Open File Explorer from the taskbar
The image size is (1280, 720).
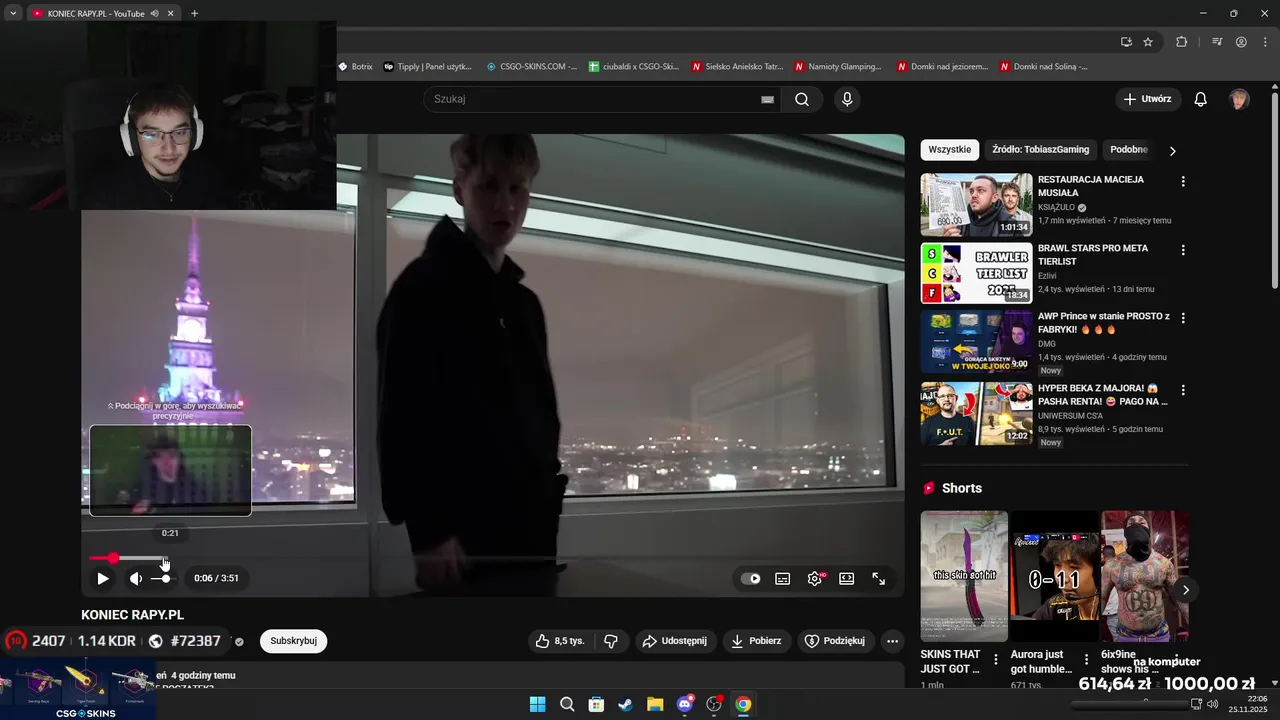[655, 704]
